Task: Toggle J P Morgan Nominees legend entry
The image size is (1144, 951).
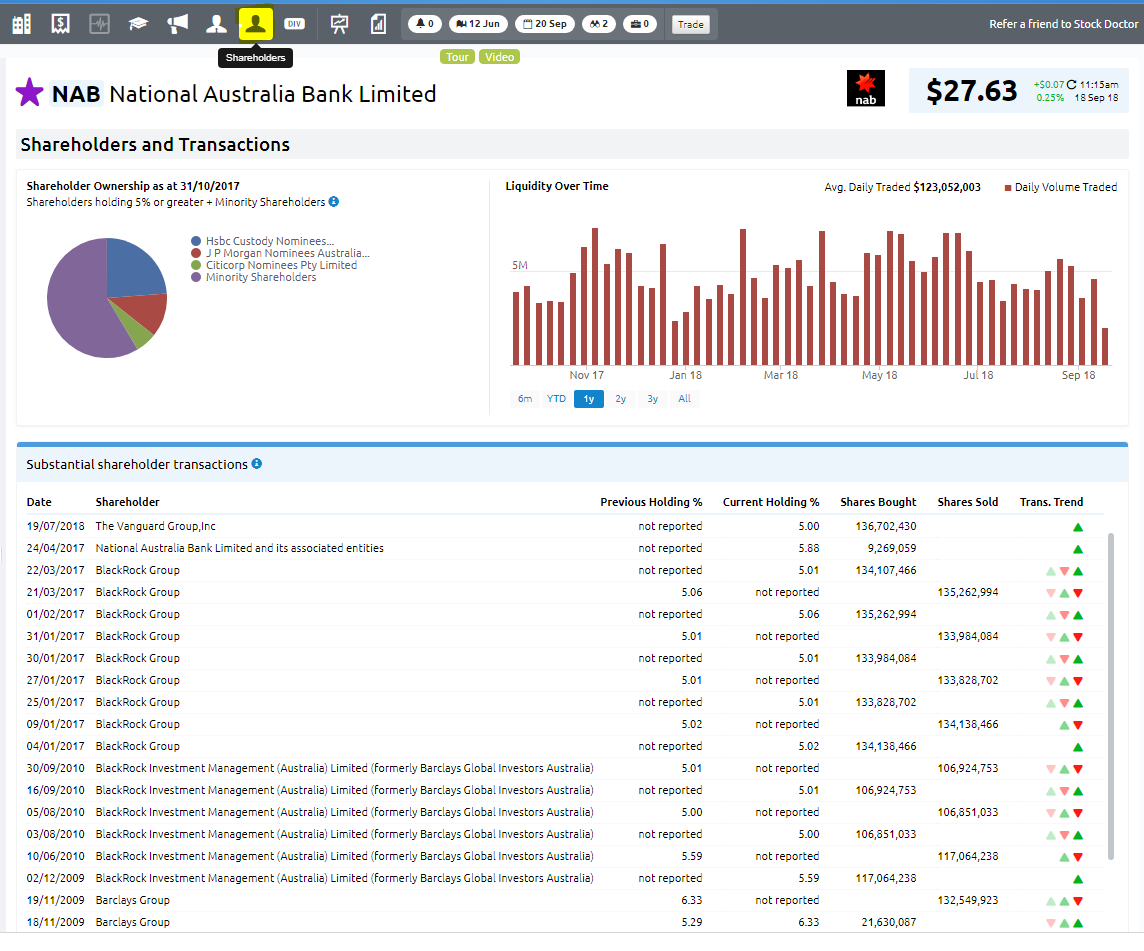Action: [280, 253]
